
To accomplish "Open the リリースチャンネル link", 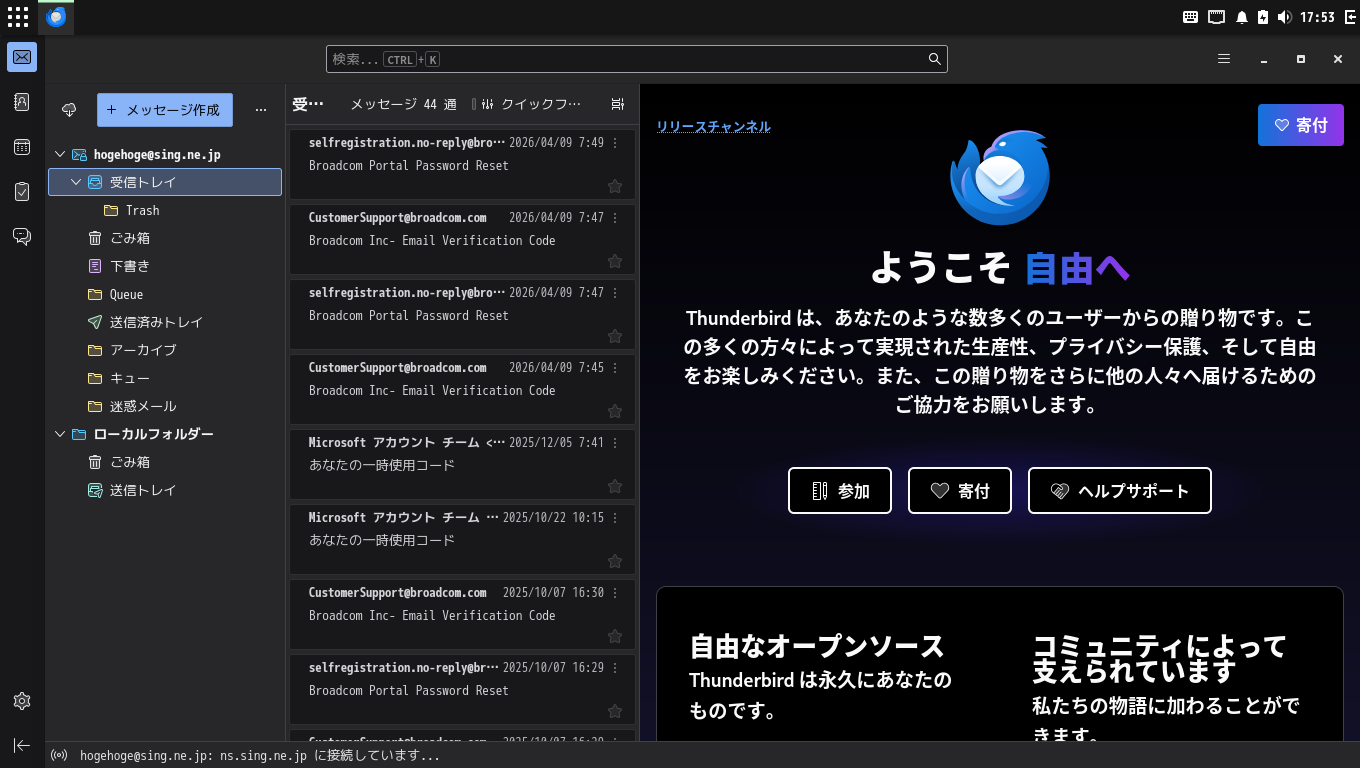I will [713, 126].
